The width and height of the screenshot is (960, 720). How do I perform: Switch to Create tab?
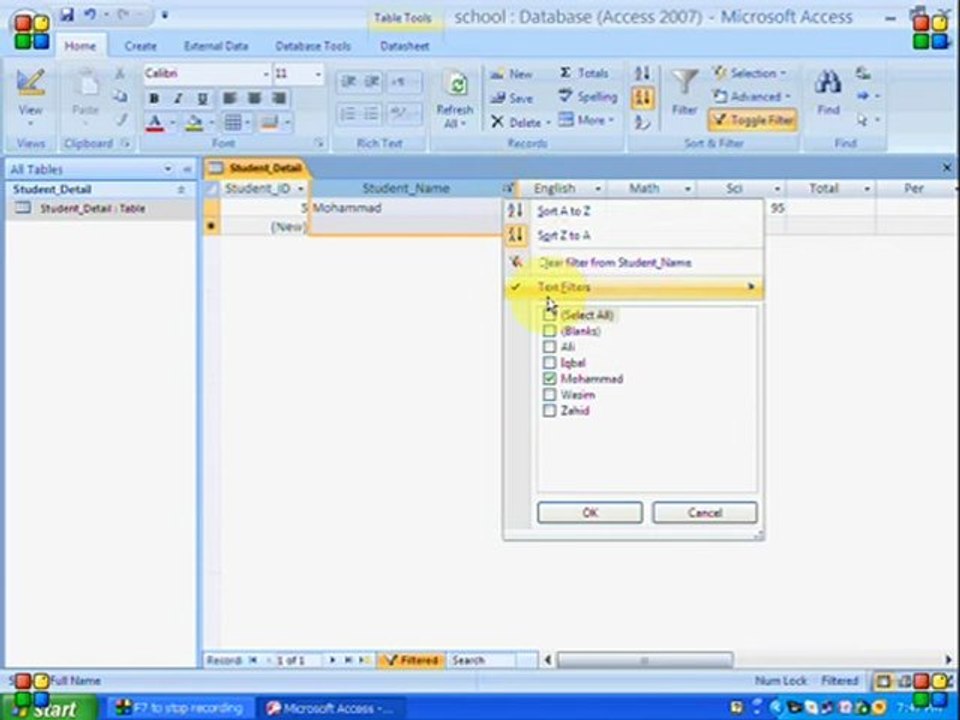click(x=141, y=46)
